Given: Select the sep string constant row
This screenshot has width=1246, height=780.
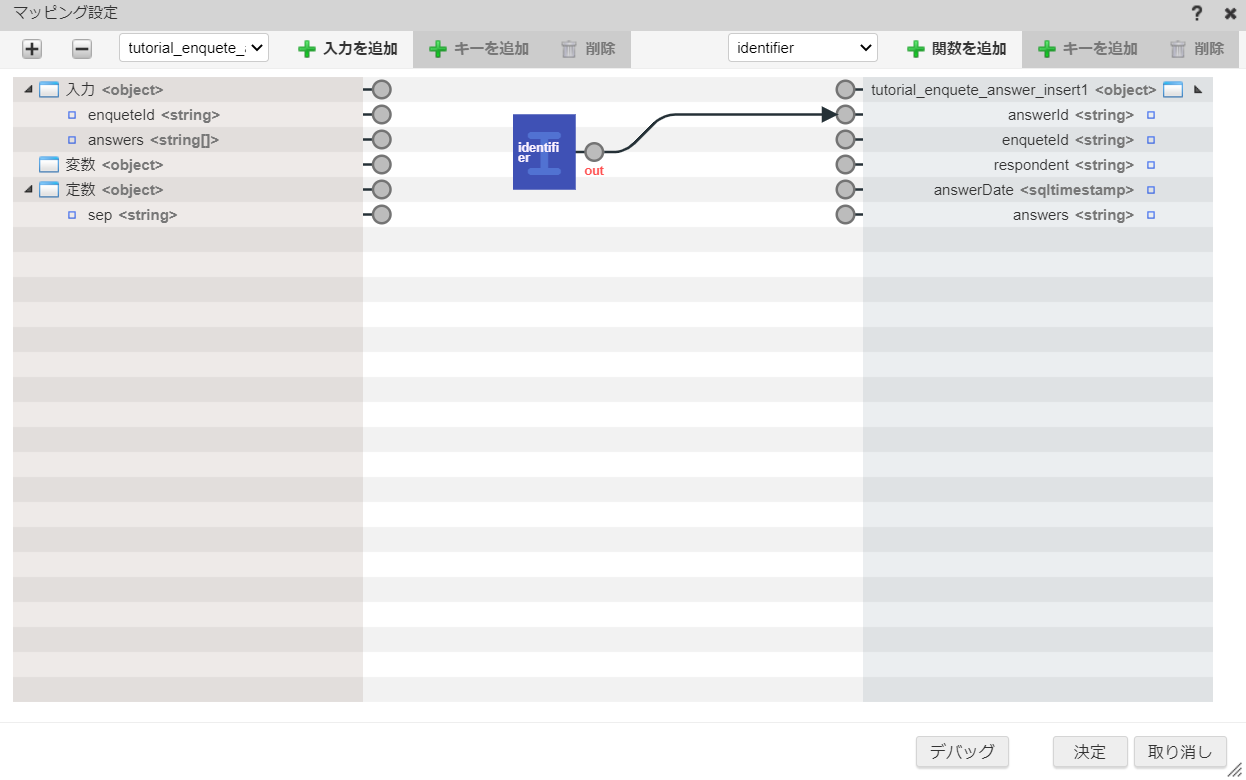Looking at the screenshot, I should pos(188,215).
